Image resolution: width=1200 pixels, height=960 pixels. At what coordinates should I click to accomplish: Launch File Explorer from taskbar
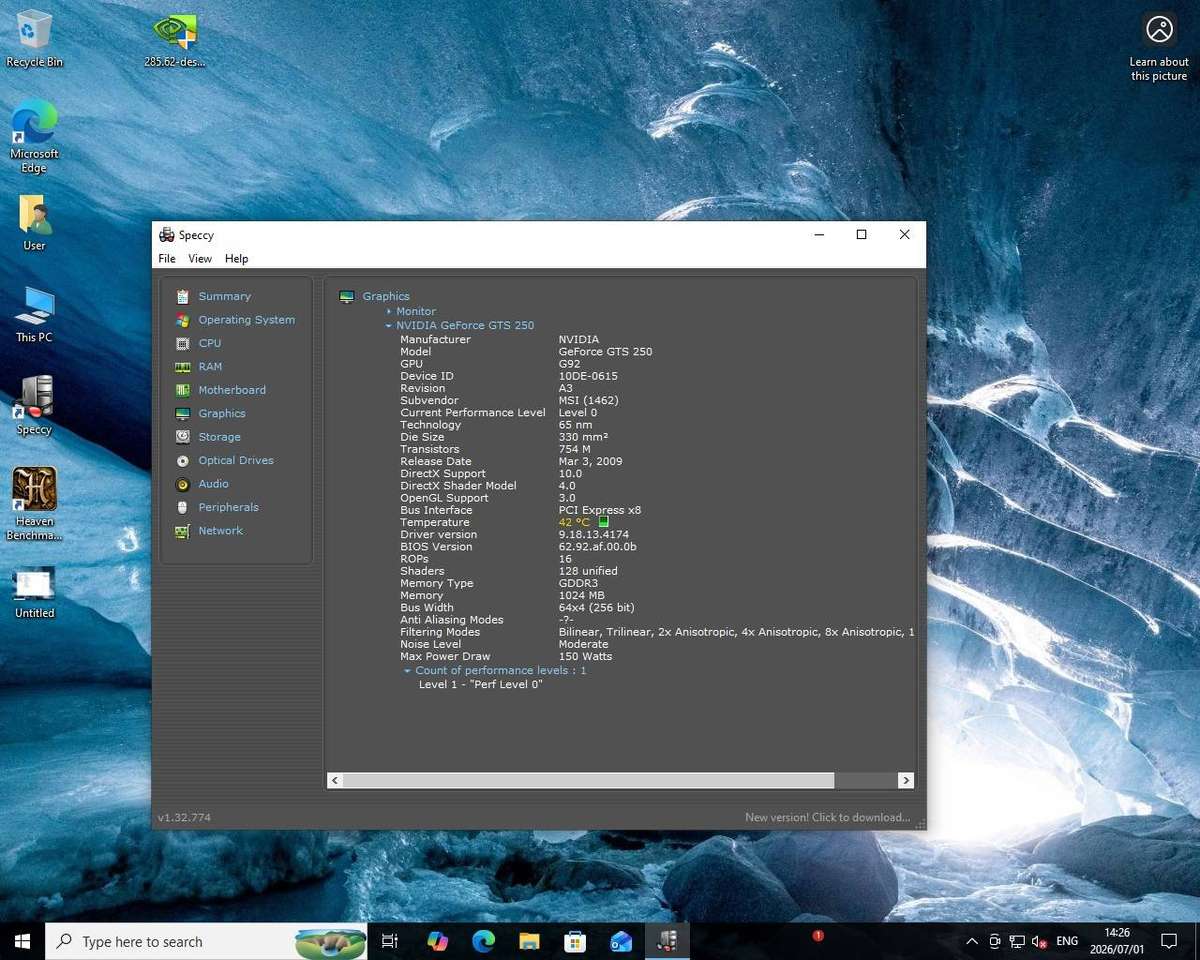[529, 941]
